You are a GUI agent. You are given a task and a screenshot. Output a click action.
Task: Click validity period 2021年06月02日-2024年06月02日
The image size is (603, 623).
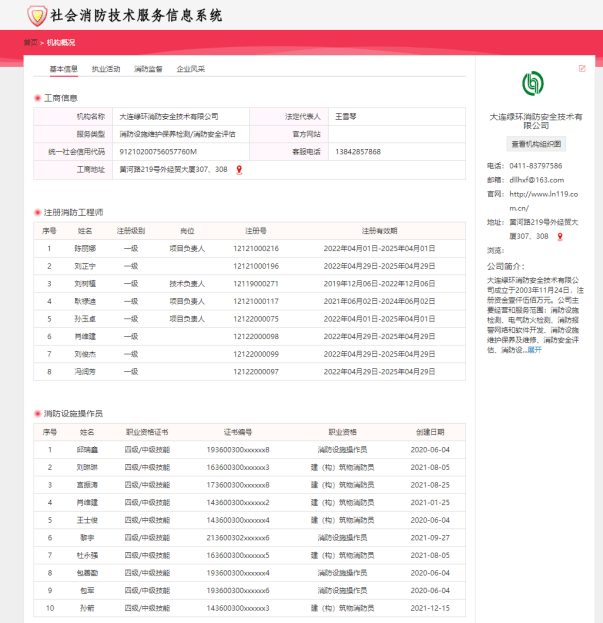[379, 302]
